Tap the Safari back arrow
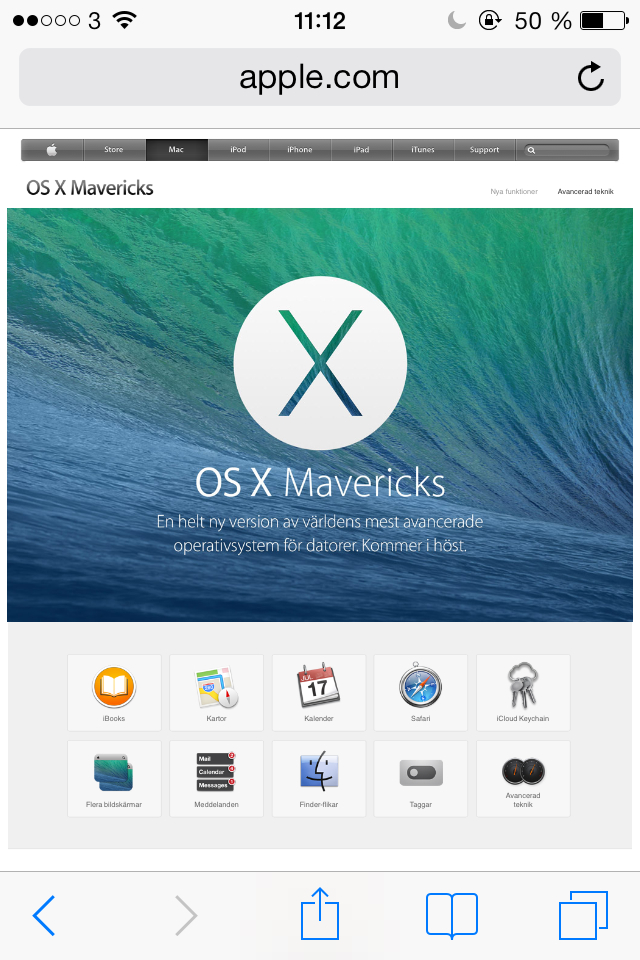 pos(44,915)
